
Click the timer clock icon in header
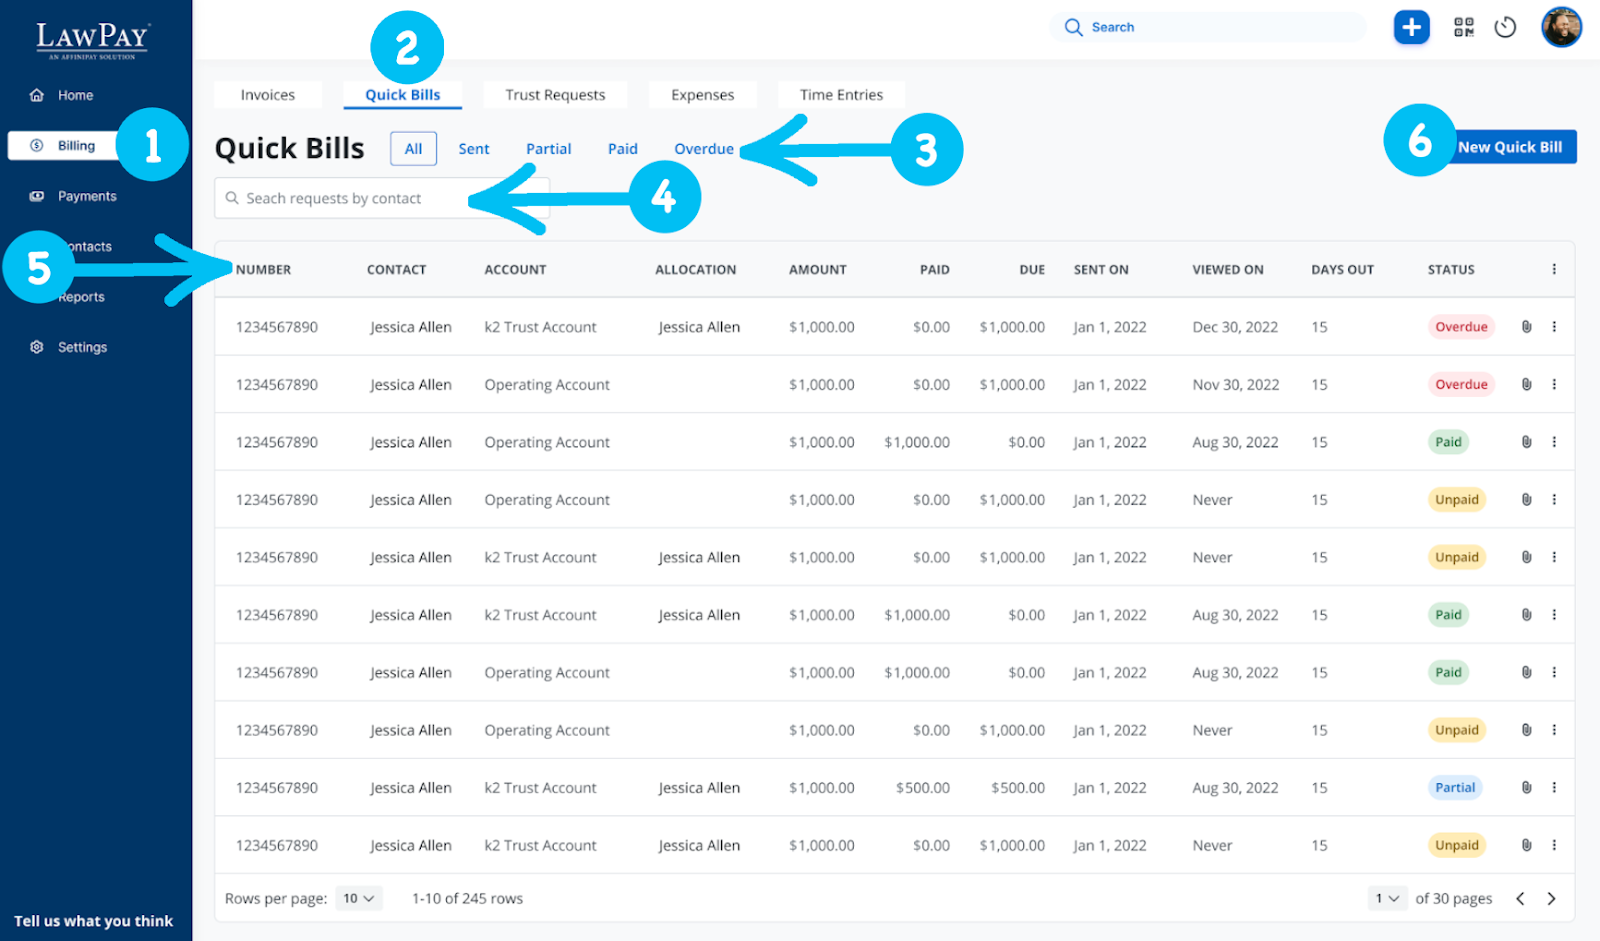1505,27
